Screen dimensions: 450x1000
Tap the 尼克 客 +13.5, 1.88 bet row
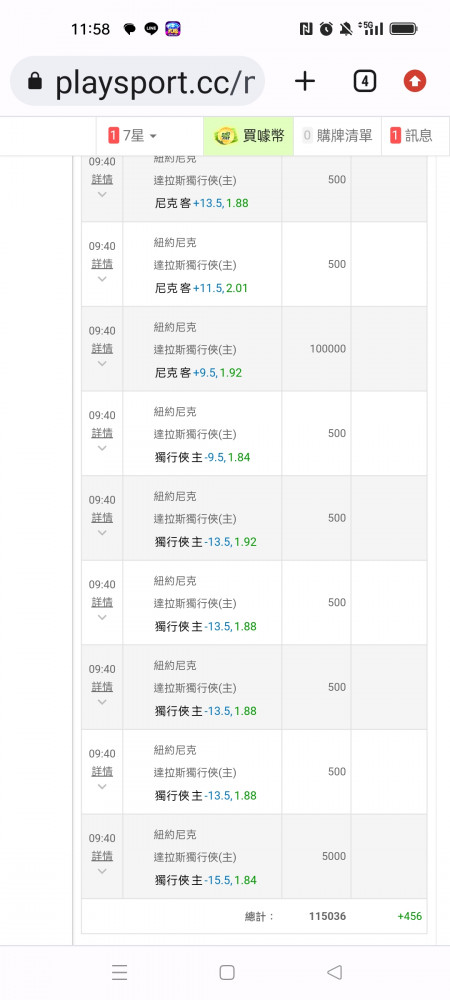pos(254,189)
